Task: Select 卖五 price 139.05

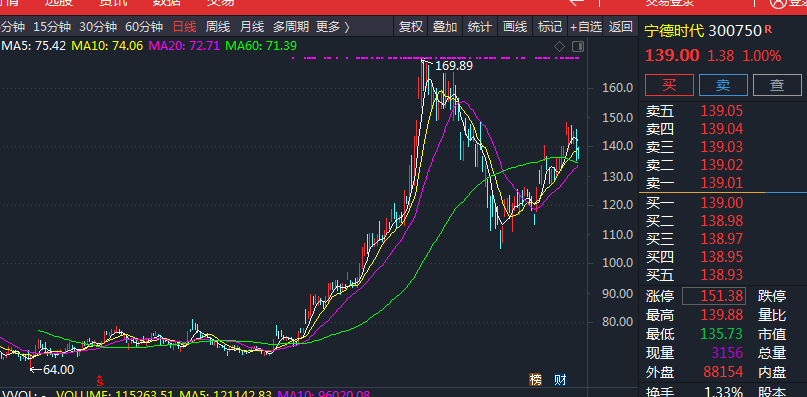Action: [722, 111]
